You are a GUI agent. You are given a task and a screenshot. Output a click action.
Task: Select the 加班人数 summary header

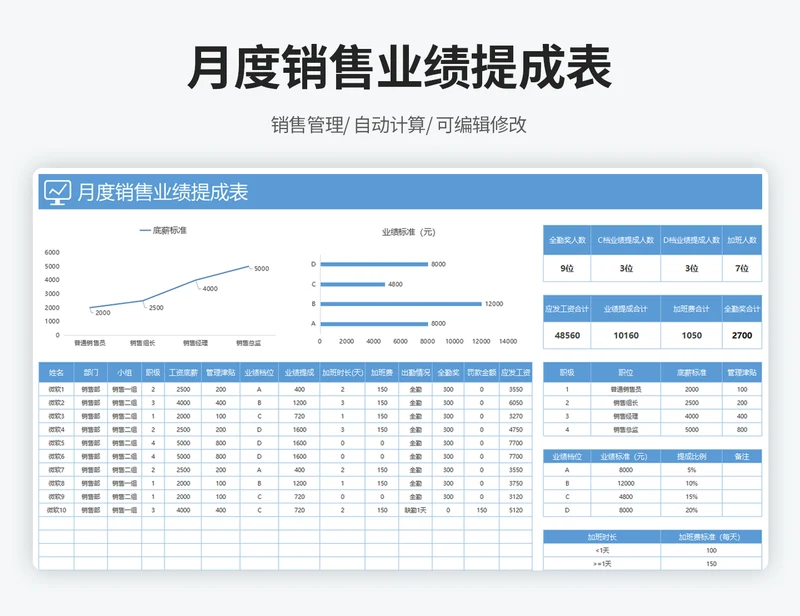[742, 240]
